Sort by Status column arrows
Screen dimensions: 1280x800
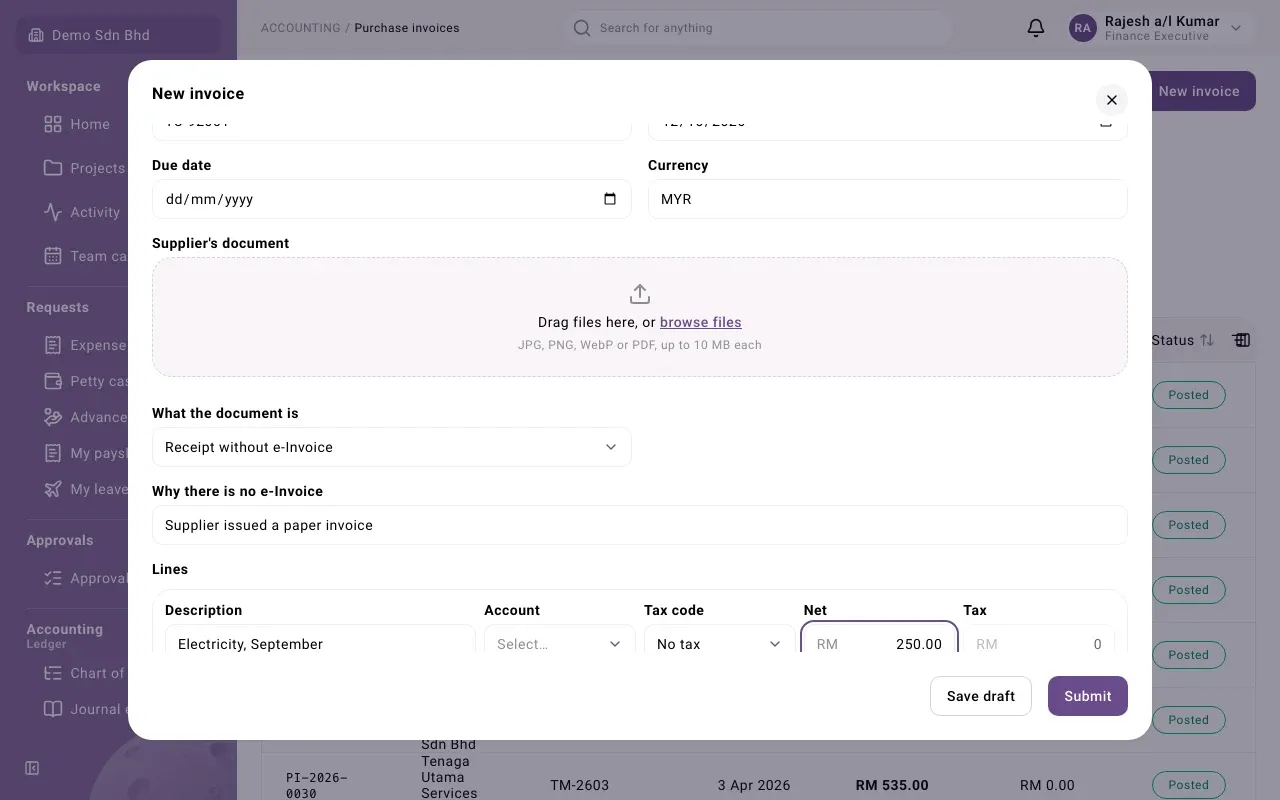click(1207, 340)
